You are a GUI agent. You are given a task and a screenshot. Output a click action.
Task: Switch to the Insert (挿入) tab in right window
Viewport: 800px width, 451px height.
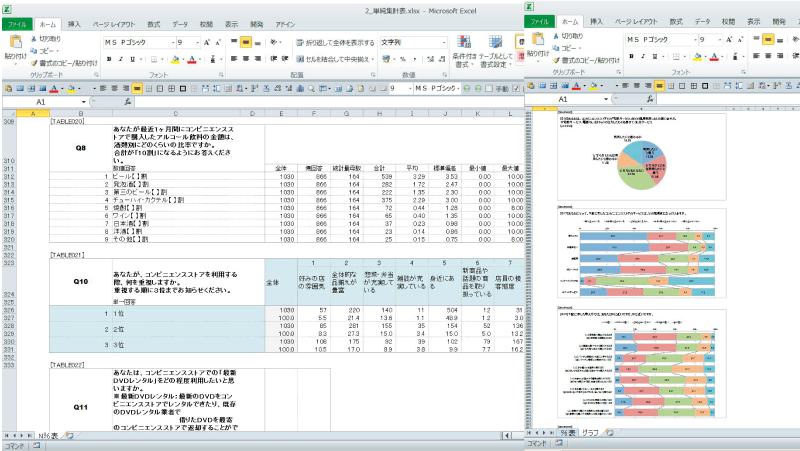point(596,21)
